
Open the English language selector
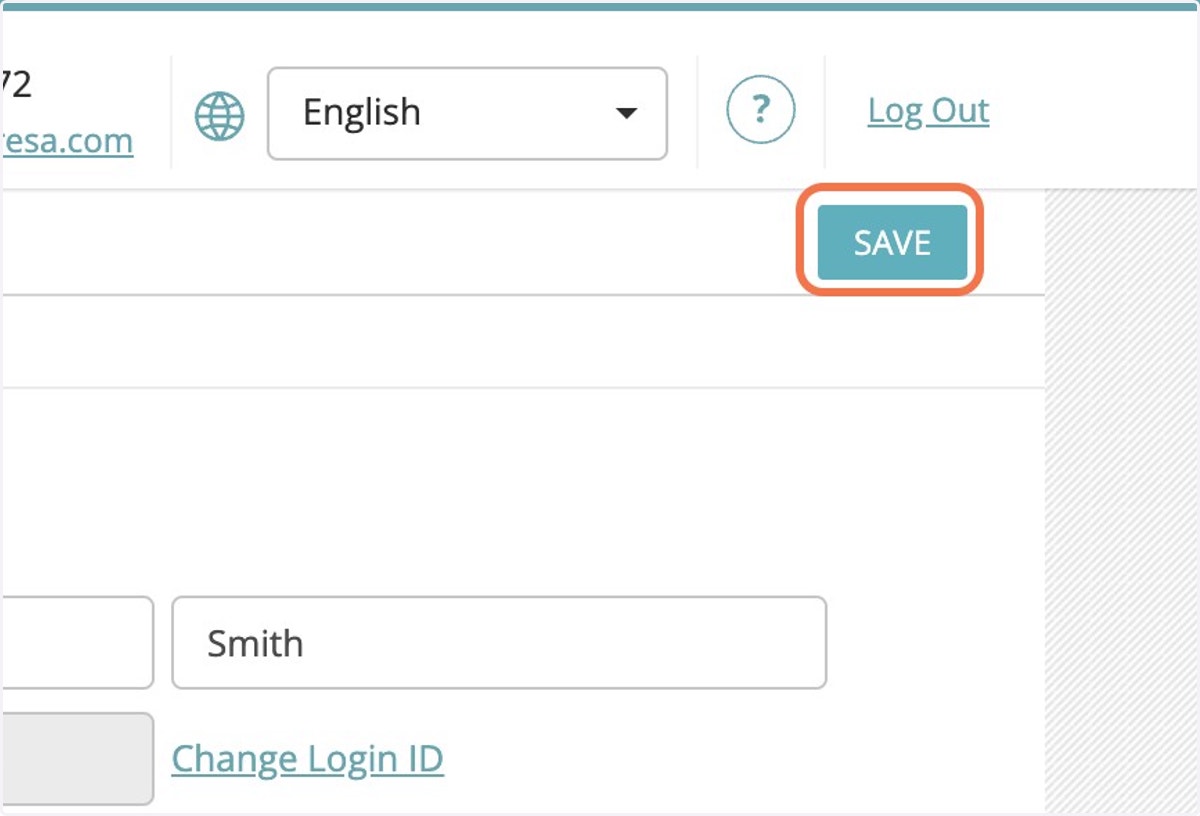click(467, 113)
